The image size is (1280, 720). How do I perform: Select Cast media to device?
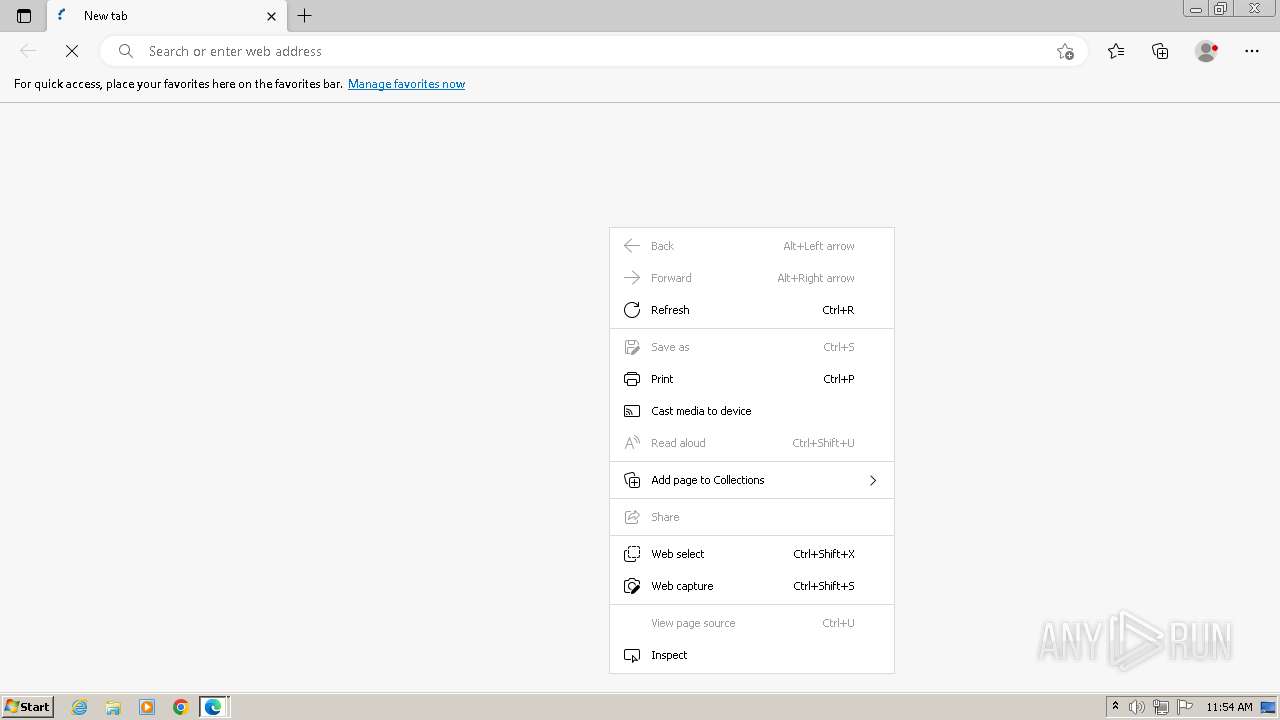(752, 411)
